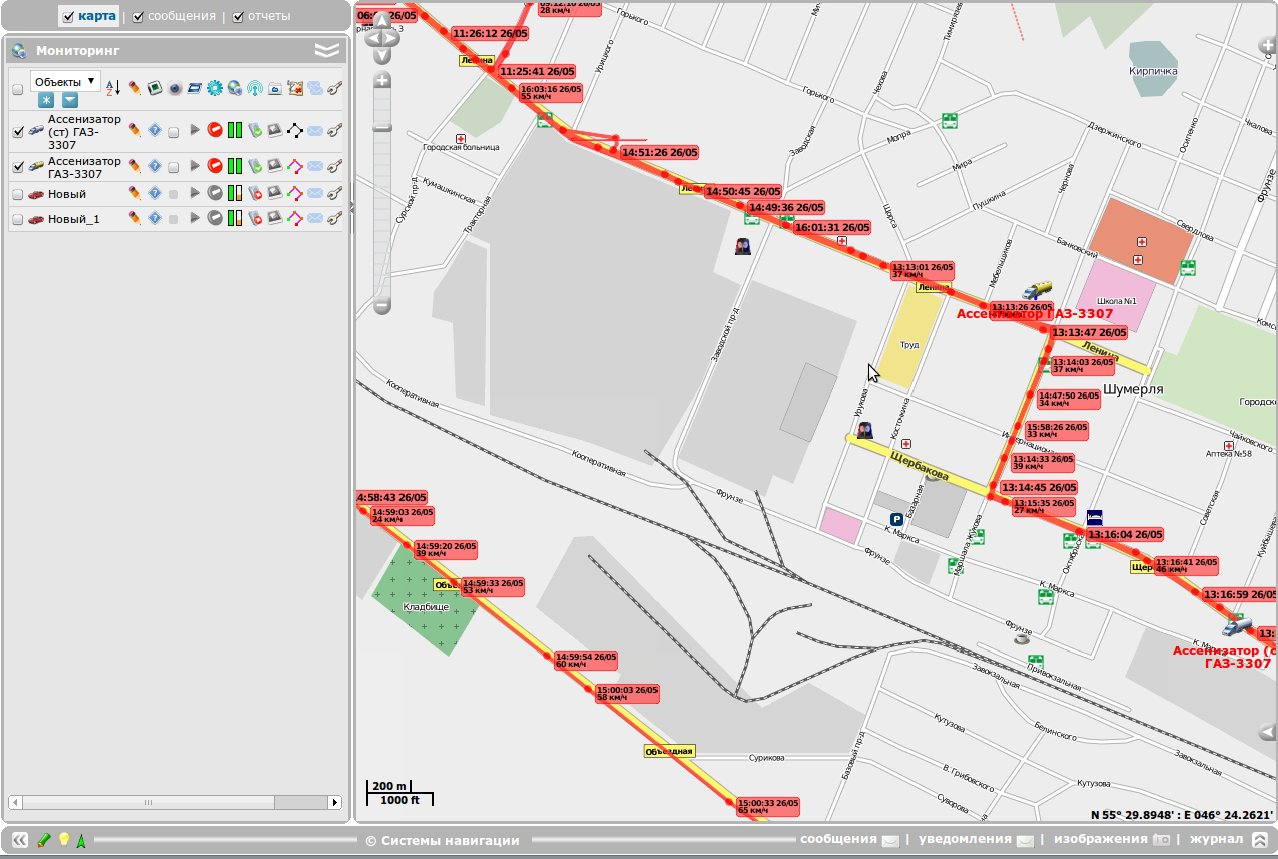The image size is (1278, 859).
Task: Check the Новый object checkbox
Action: click(17, 194)
